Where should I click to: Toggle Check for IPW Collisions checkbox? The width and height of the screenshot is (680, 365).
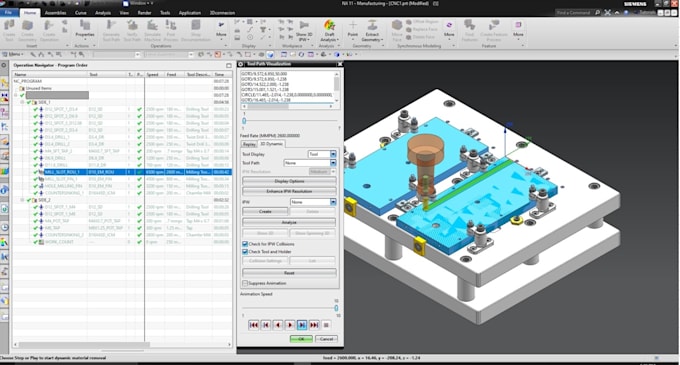[x=245, y=244]
